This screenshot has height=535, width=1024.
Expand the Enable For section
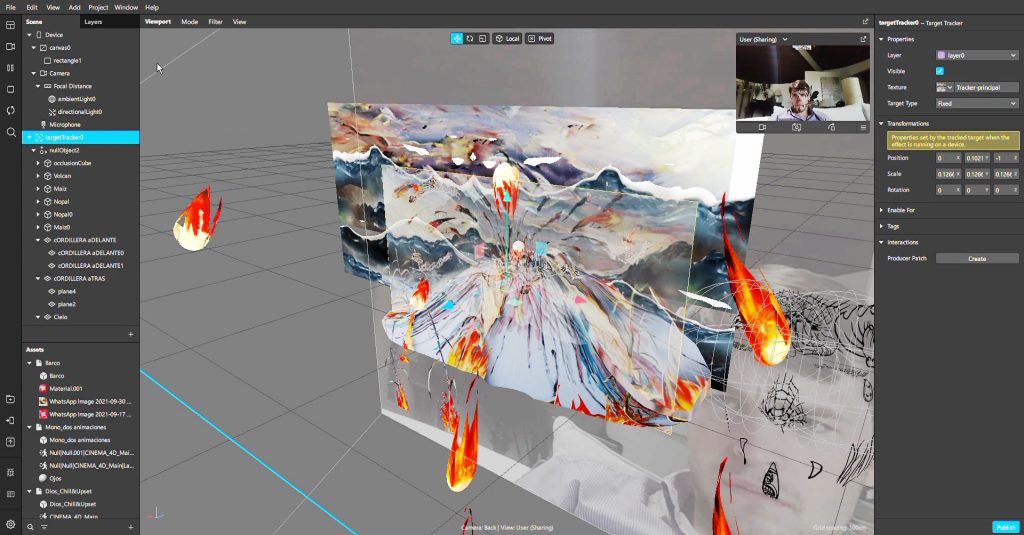click(x=899, y=210)
